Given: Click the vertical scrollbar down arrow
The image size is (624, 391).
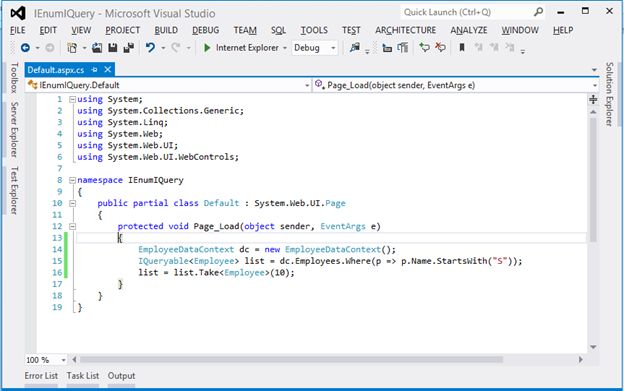Looking at the screenshot, I should click(593, 347).
